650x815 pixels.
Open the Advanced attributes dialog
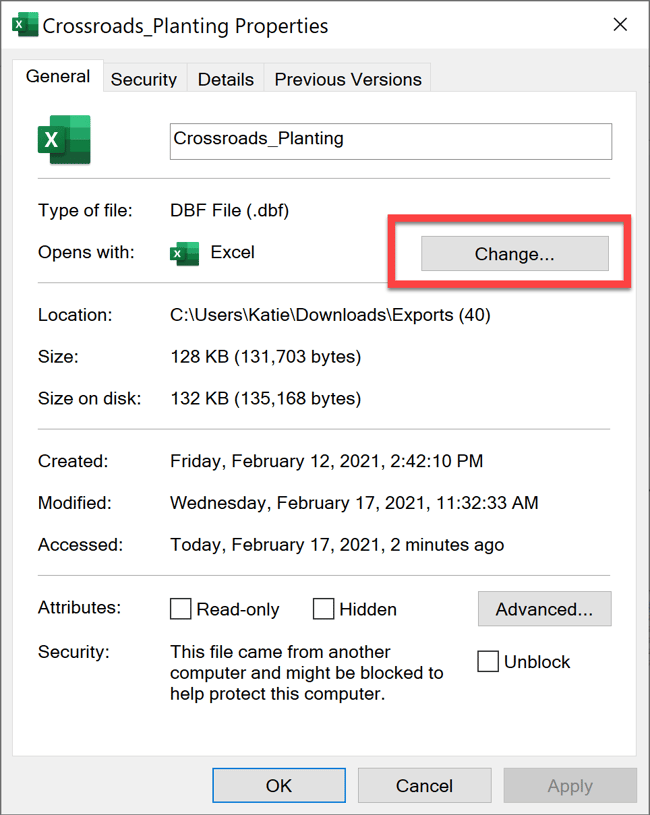[544, 608]
